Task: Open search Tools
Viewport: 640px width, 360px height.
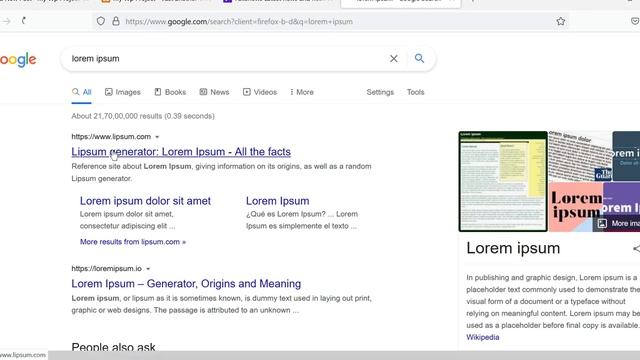Action: point(415,92)
